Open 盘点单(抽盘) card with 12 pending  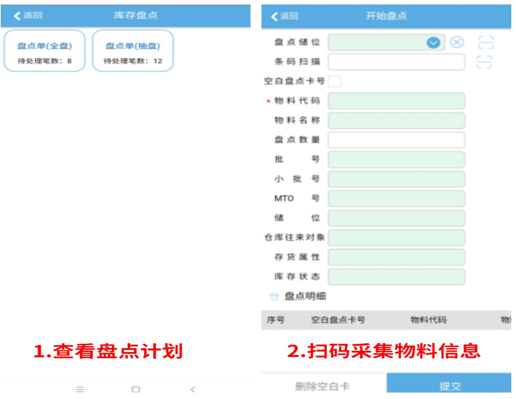coord(133,51)
